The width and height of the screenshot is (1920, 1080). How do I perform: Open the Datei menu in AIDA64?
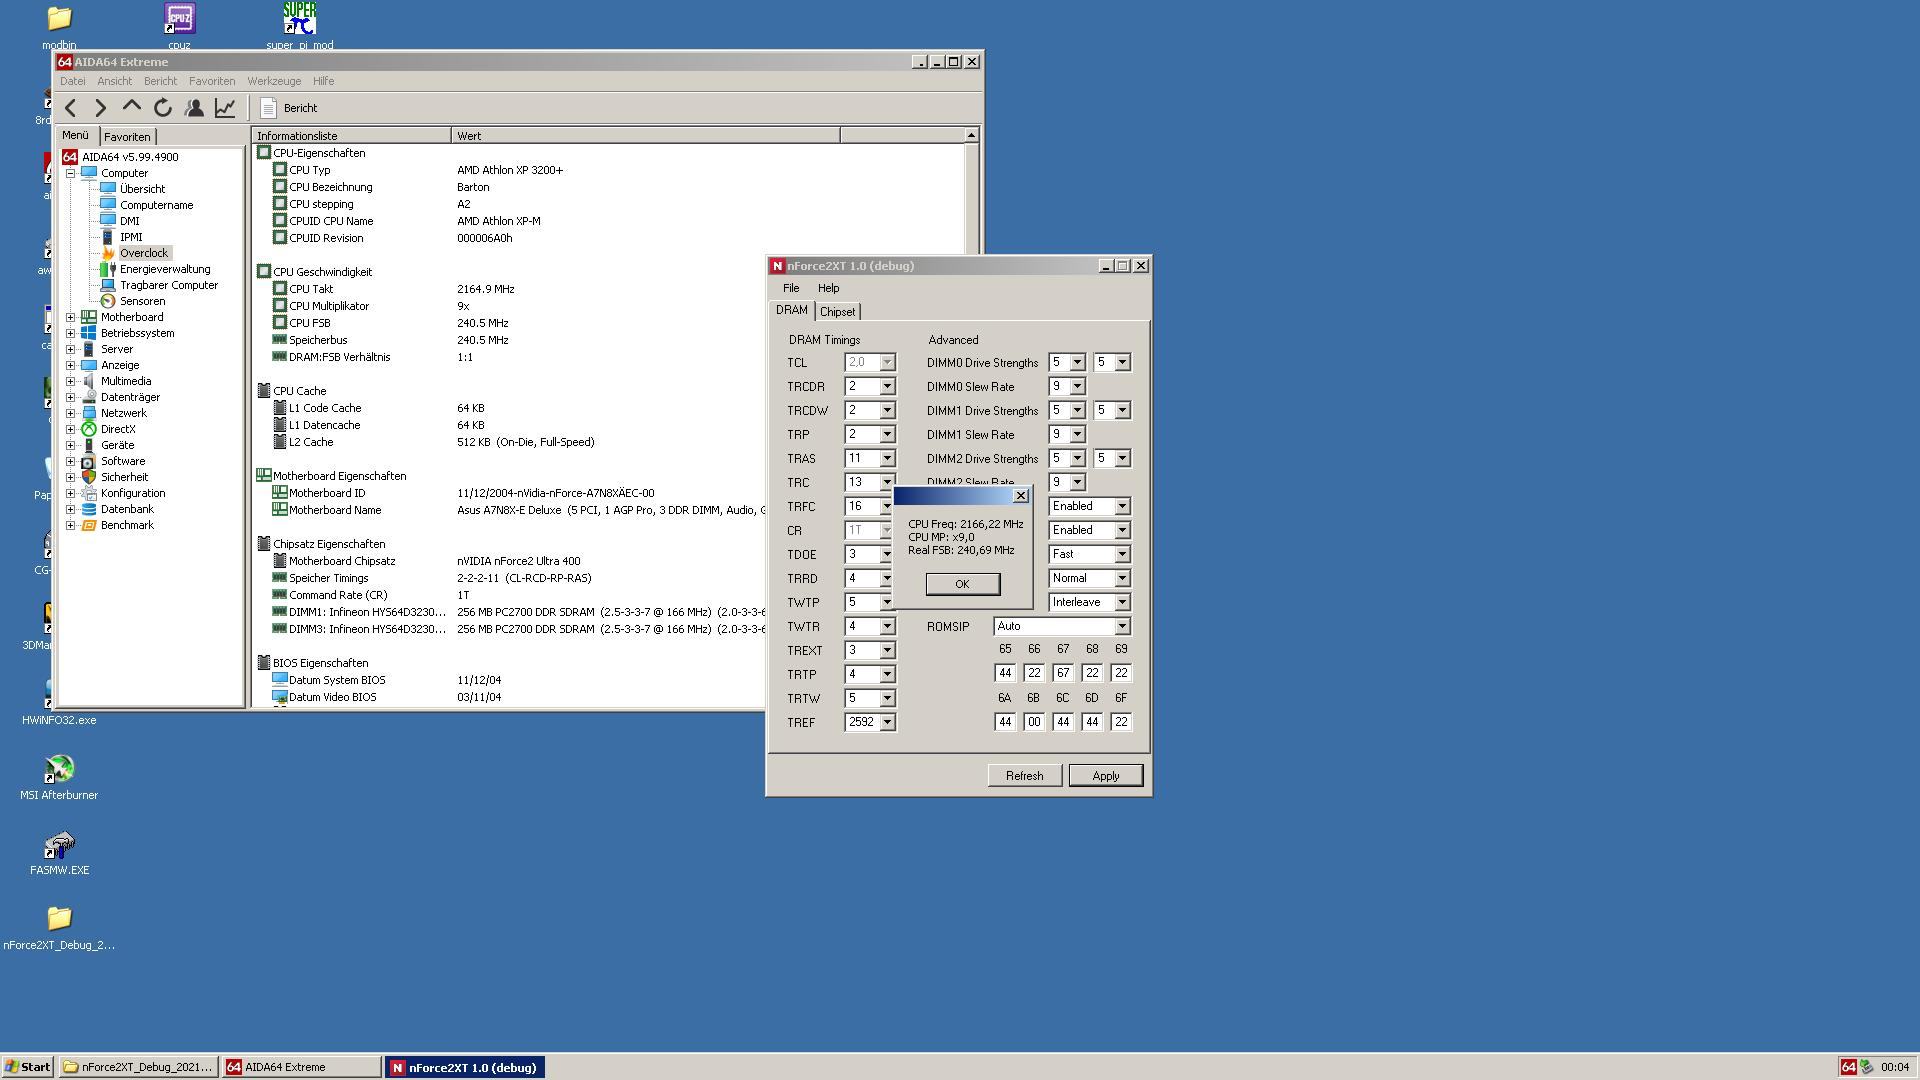click(x=72, y=81)
